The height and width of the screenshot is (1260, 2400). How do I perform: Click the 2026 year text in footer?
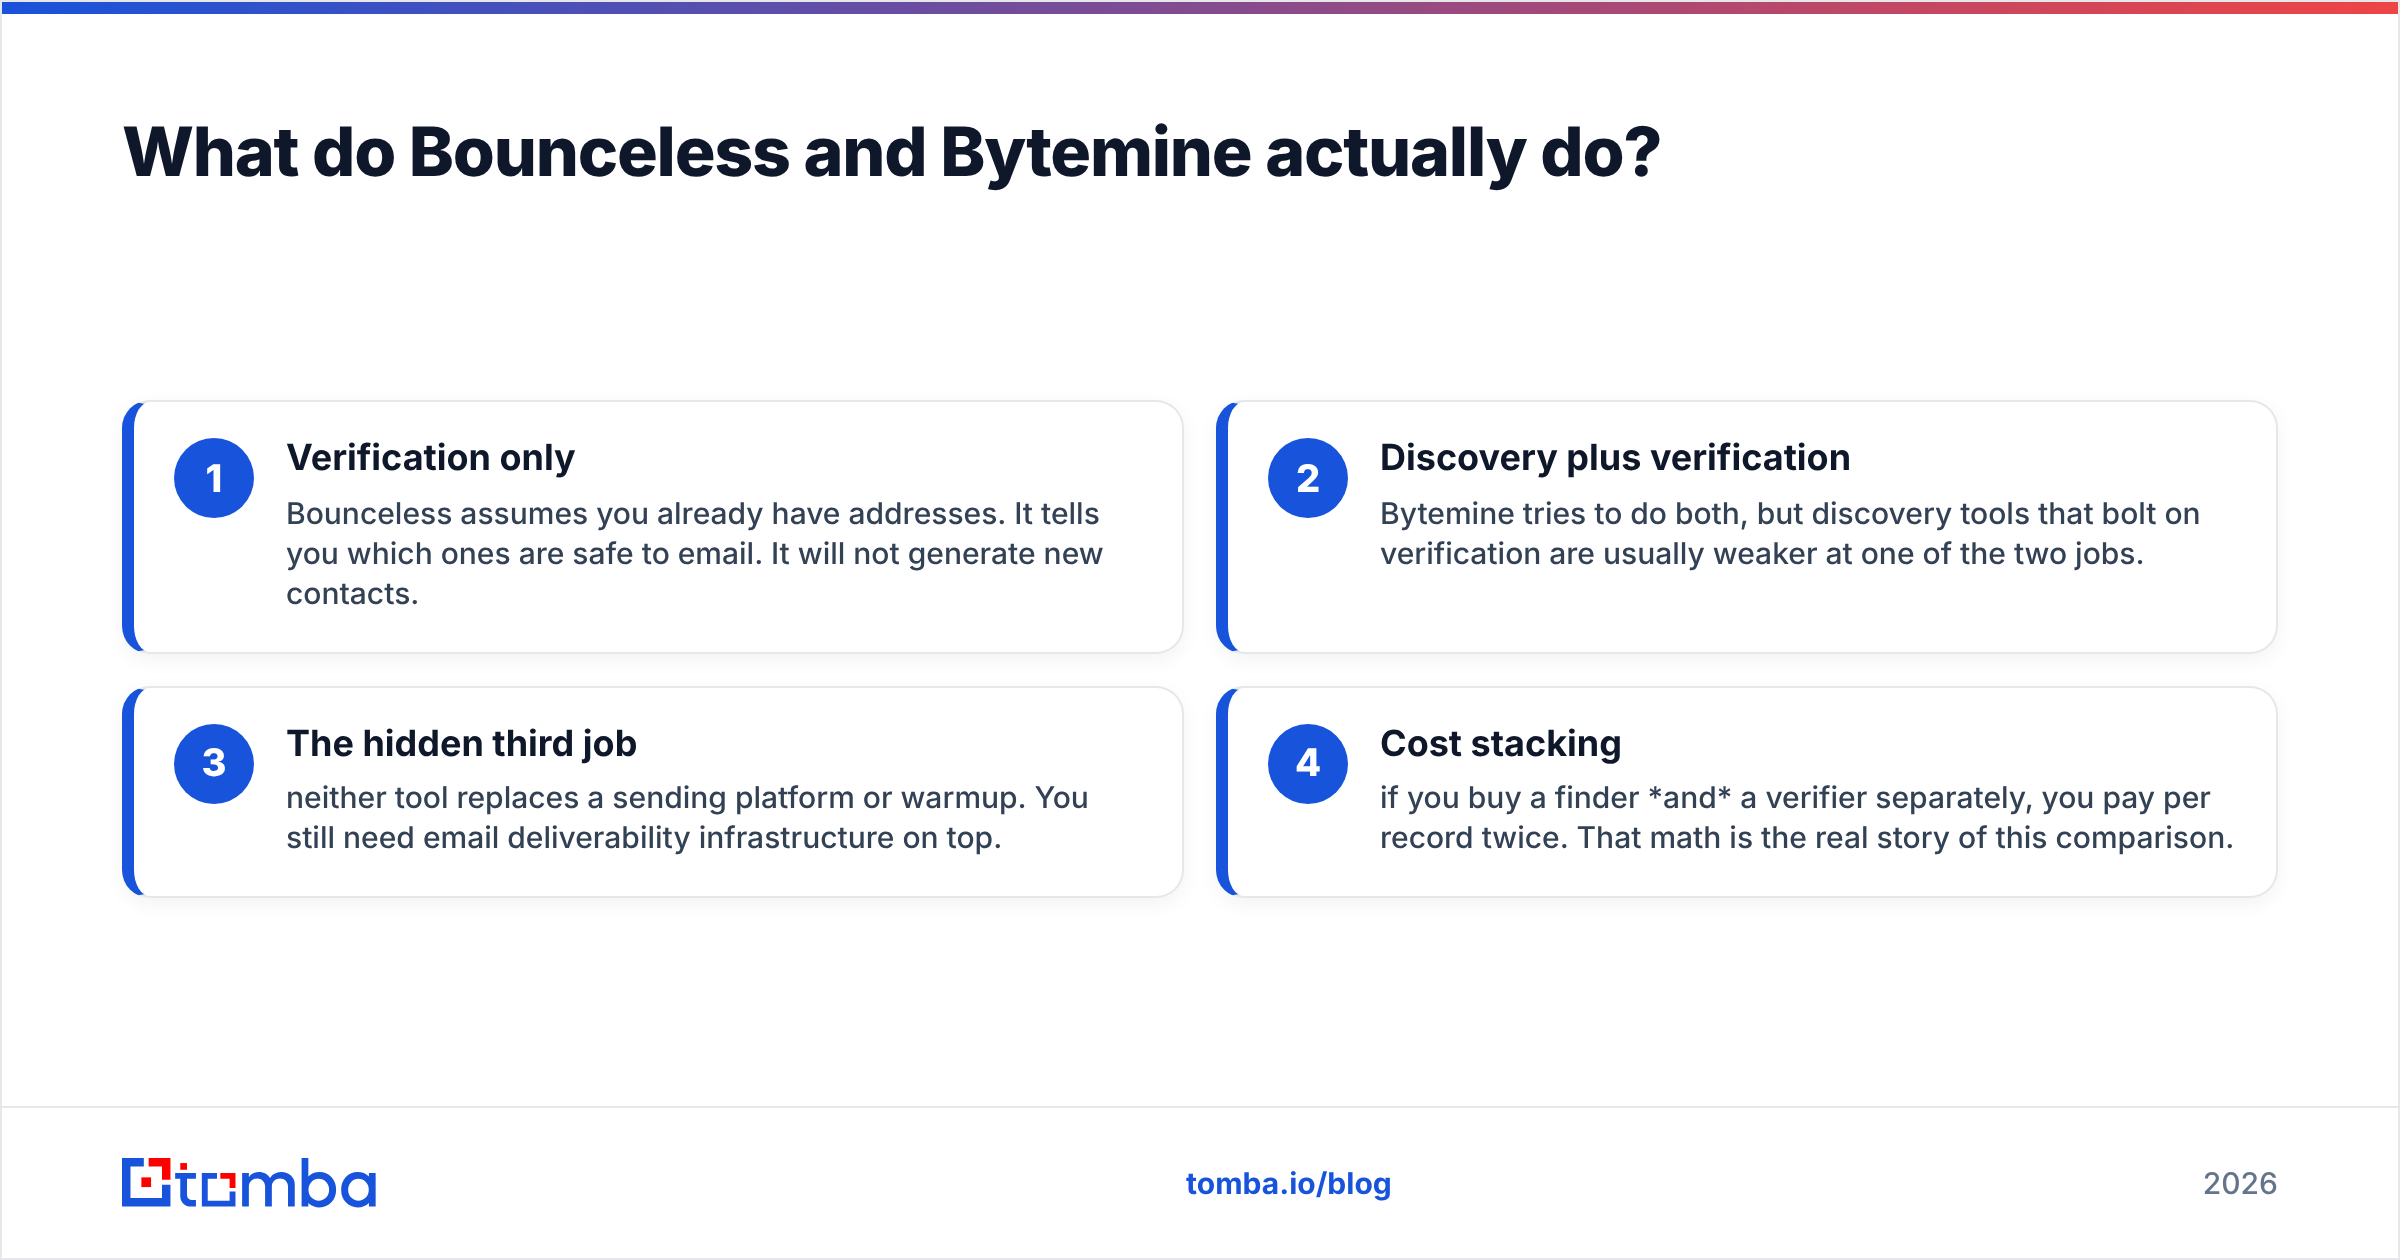point(2240,1184)
